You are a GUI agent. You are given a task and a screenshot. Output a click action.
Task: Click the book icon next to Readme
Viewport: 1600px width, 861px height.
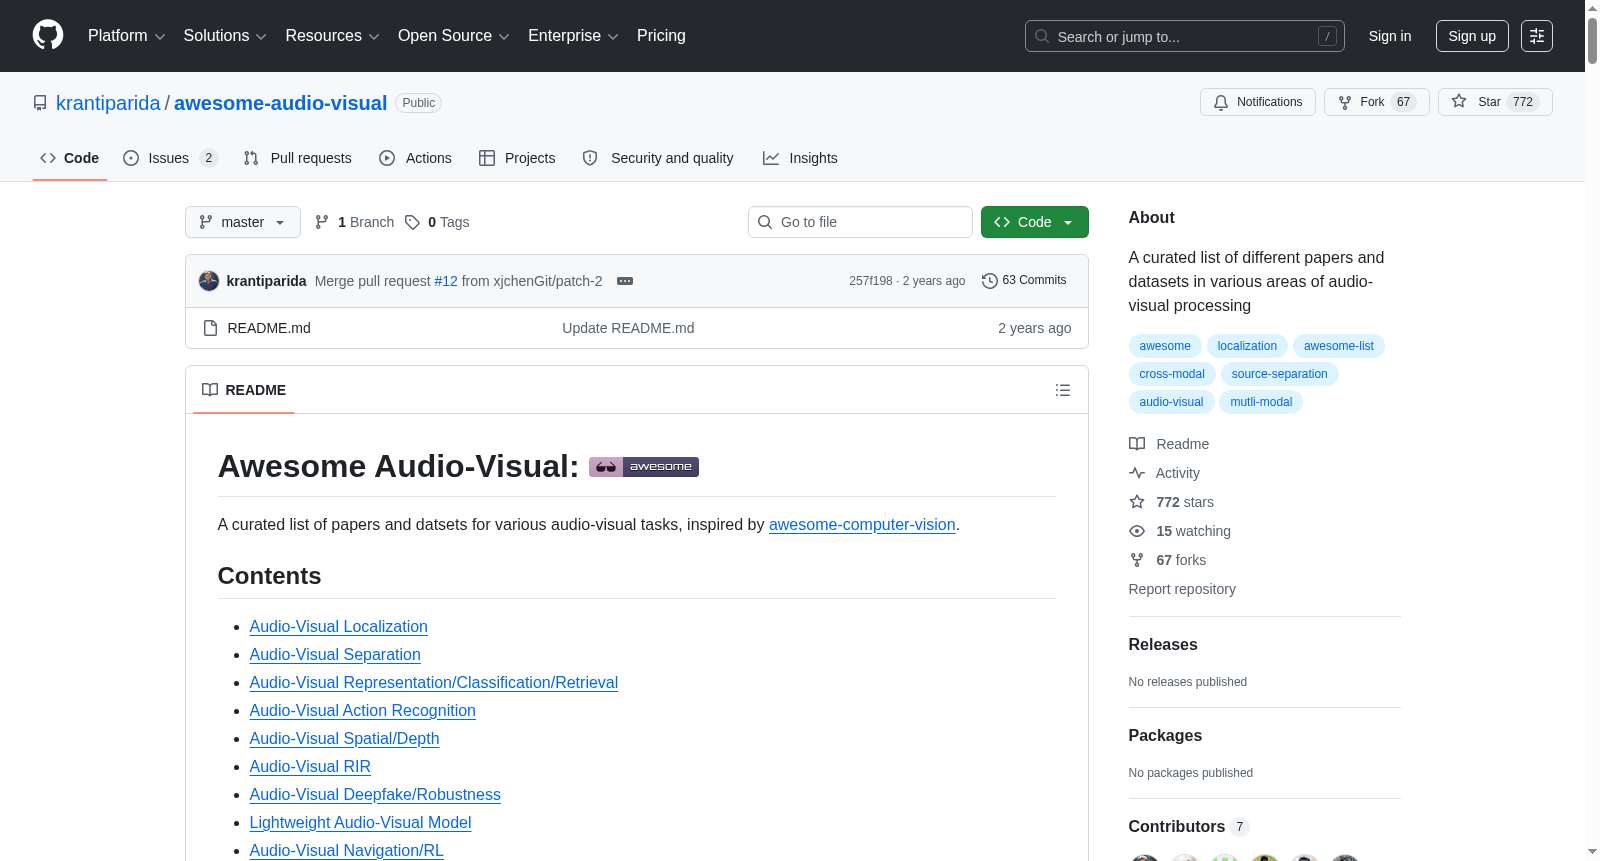1137,444
